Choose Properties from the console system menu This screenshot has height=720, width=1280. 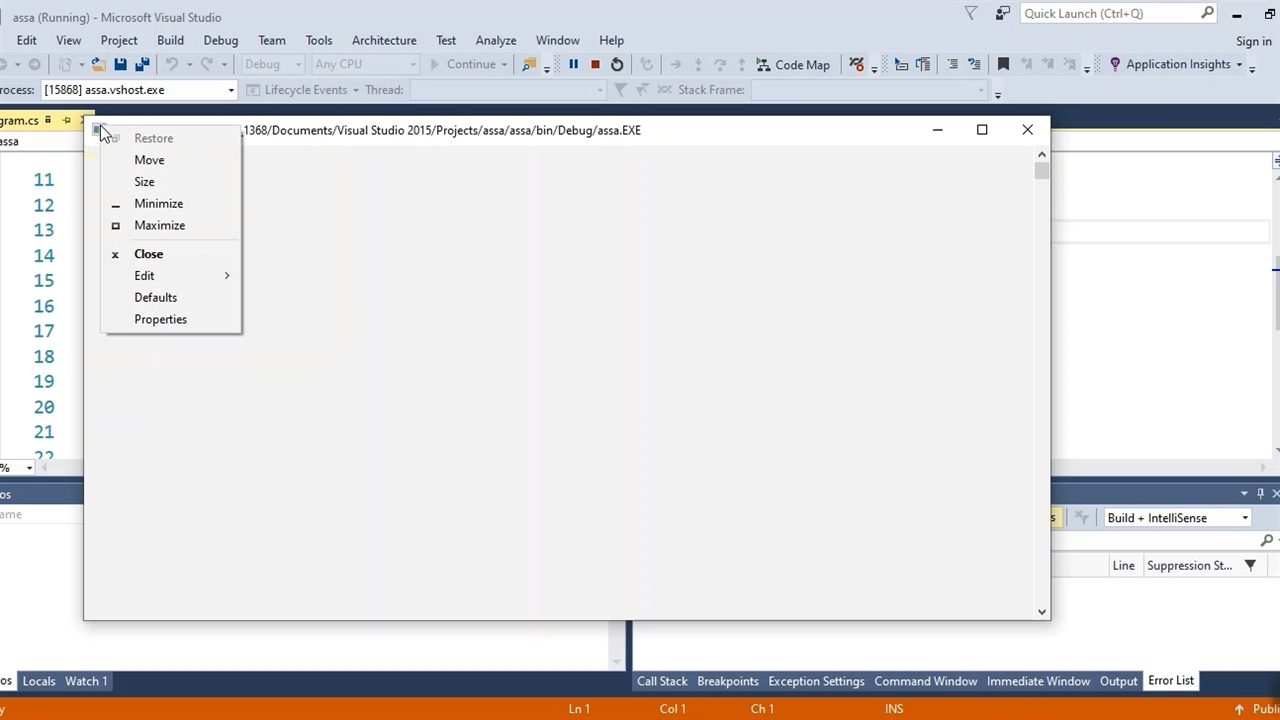pyautogui.click(x=160, y=319)
